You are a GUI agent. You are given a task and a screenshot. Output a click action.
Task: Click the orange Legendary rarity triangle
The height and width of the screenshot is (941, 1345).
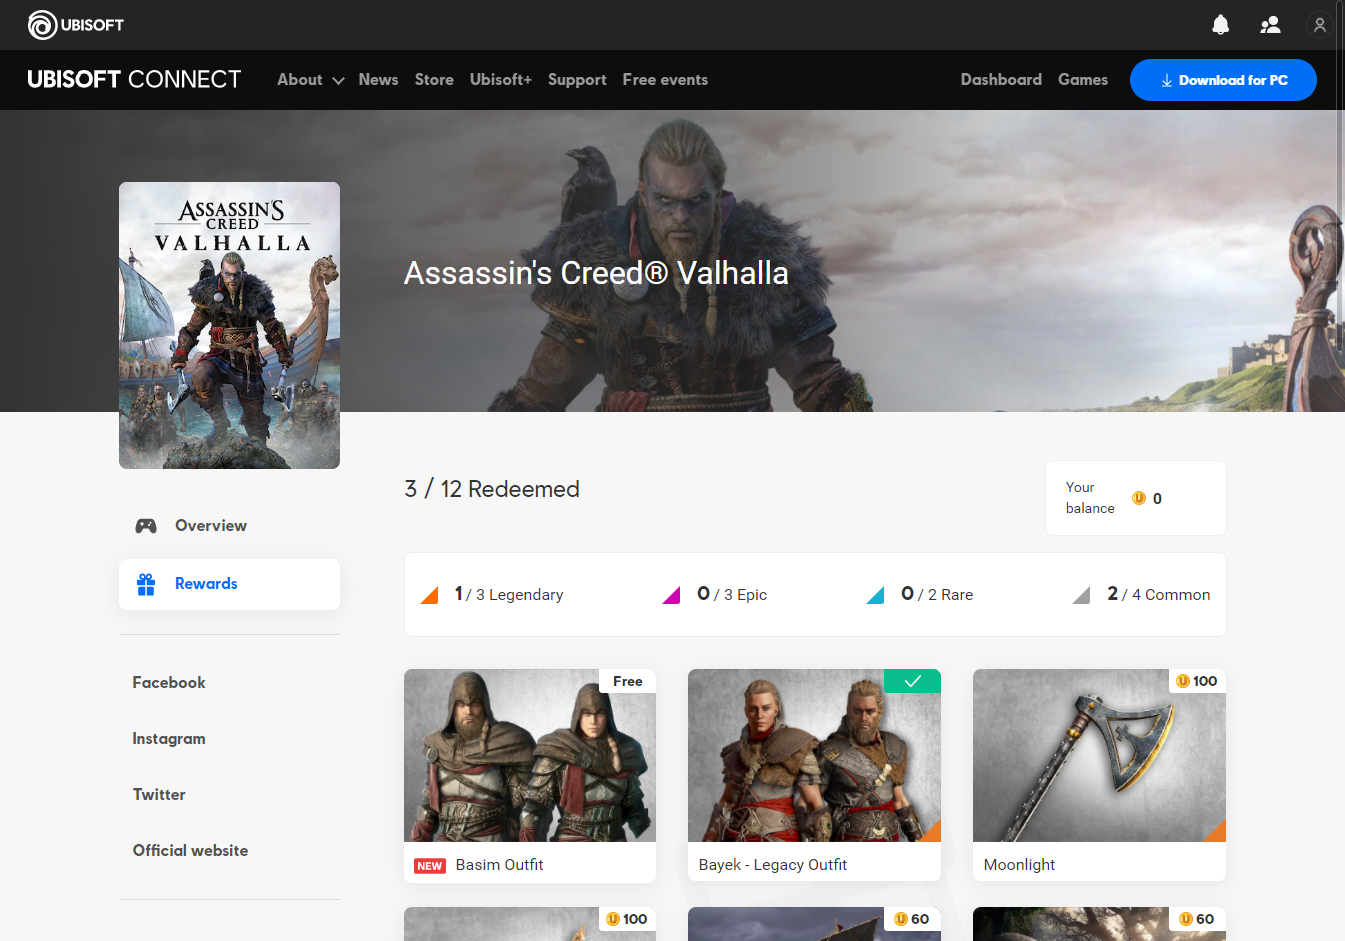point(429,596)
